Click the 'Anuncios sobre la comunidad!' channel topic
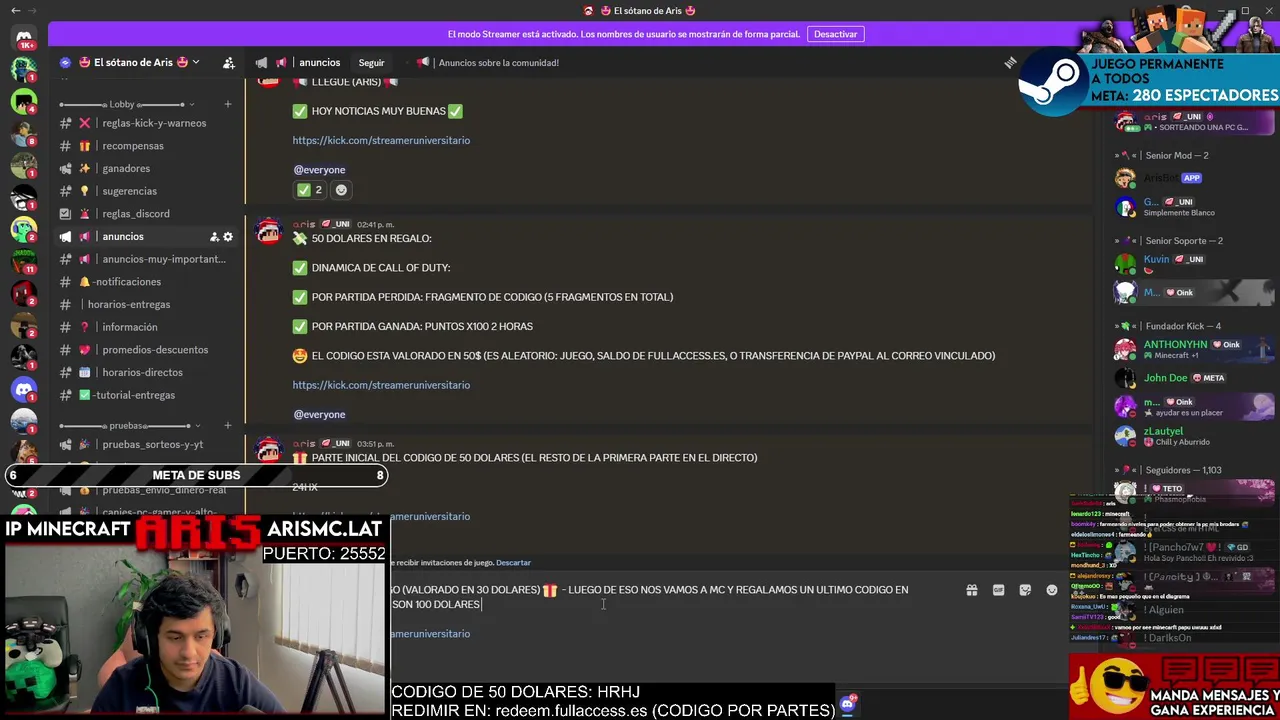This screenshot has height=720, width=1280. (498, 62)
